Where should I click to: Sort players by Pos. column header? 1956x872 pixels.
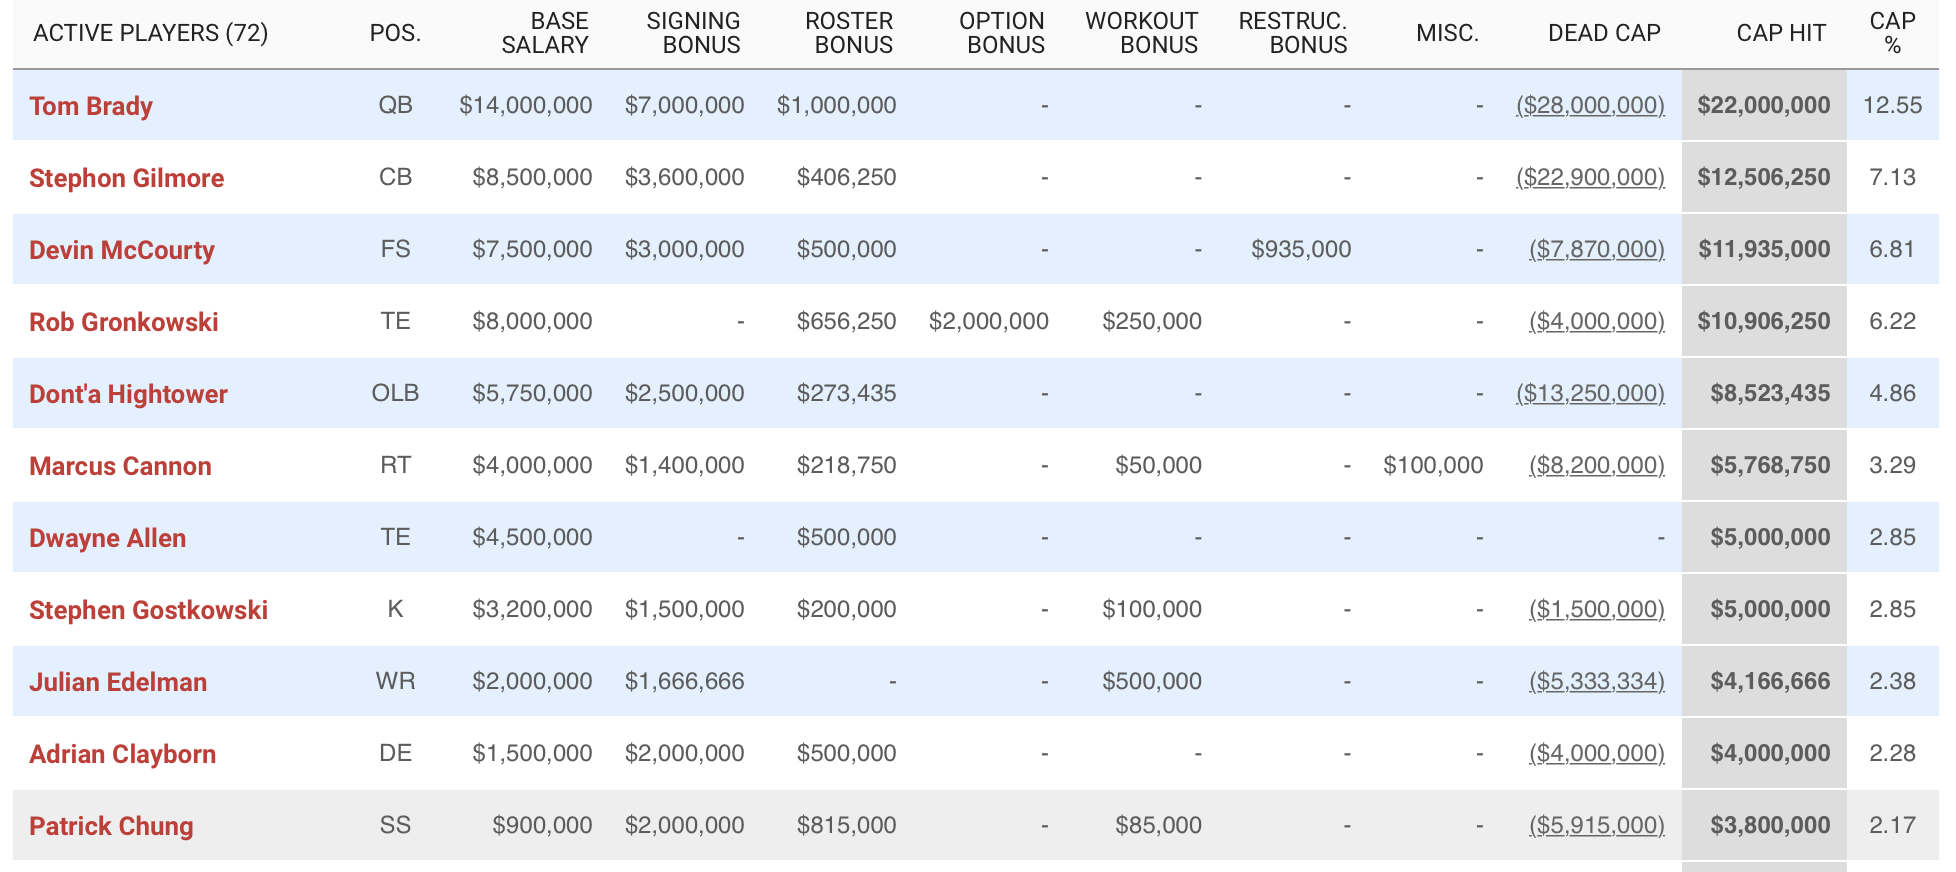pyautogui.click(x=395, y=33)
